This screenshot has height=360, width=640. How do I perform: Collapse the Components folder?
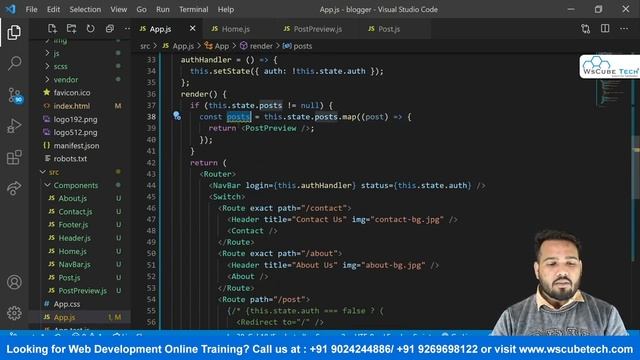pos(76,185)
